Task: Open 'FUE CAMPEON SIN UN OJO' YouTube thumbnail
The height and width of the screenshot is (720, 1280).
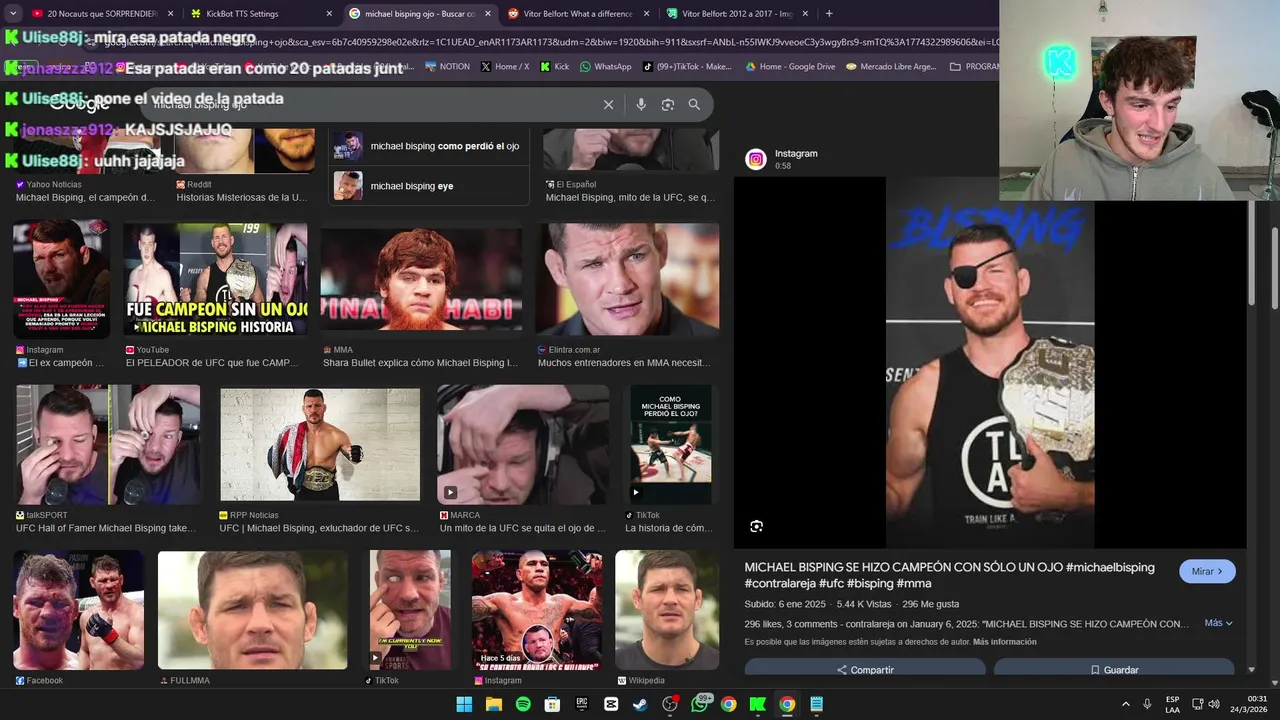Action: click(215, 278)
